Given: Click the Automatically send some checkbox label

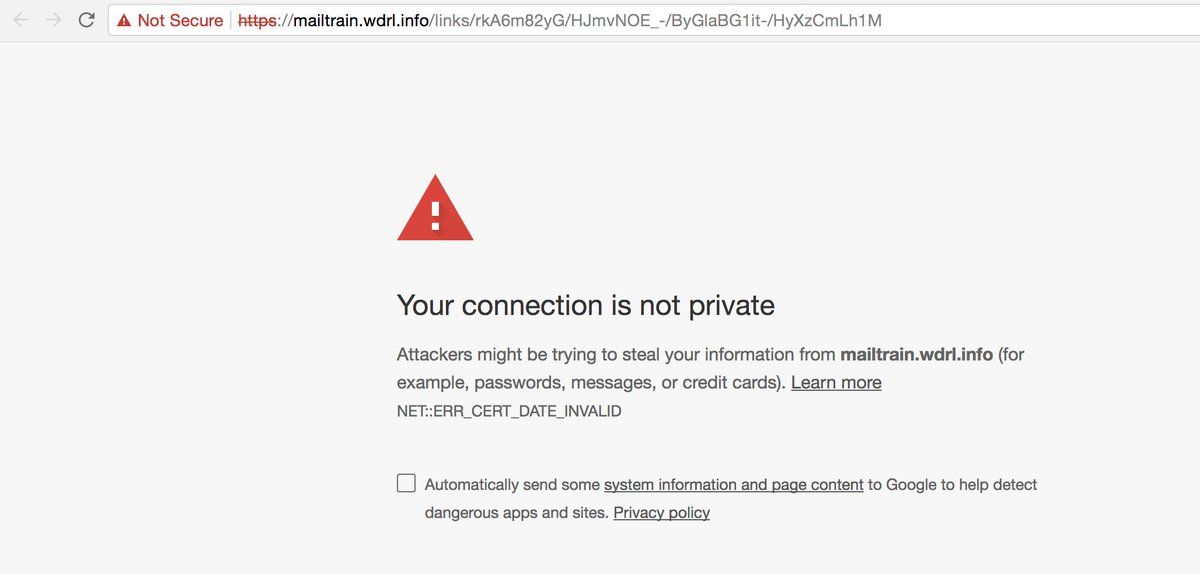Looking at the screenshot, I should tap(512, 484).
